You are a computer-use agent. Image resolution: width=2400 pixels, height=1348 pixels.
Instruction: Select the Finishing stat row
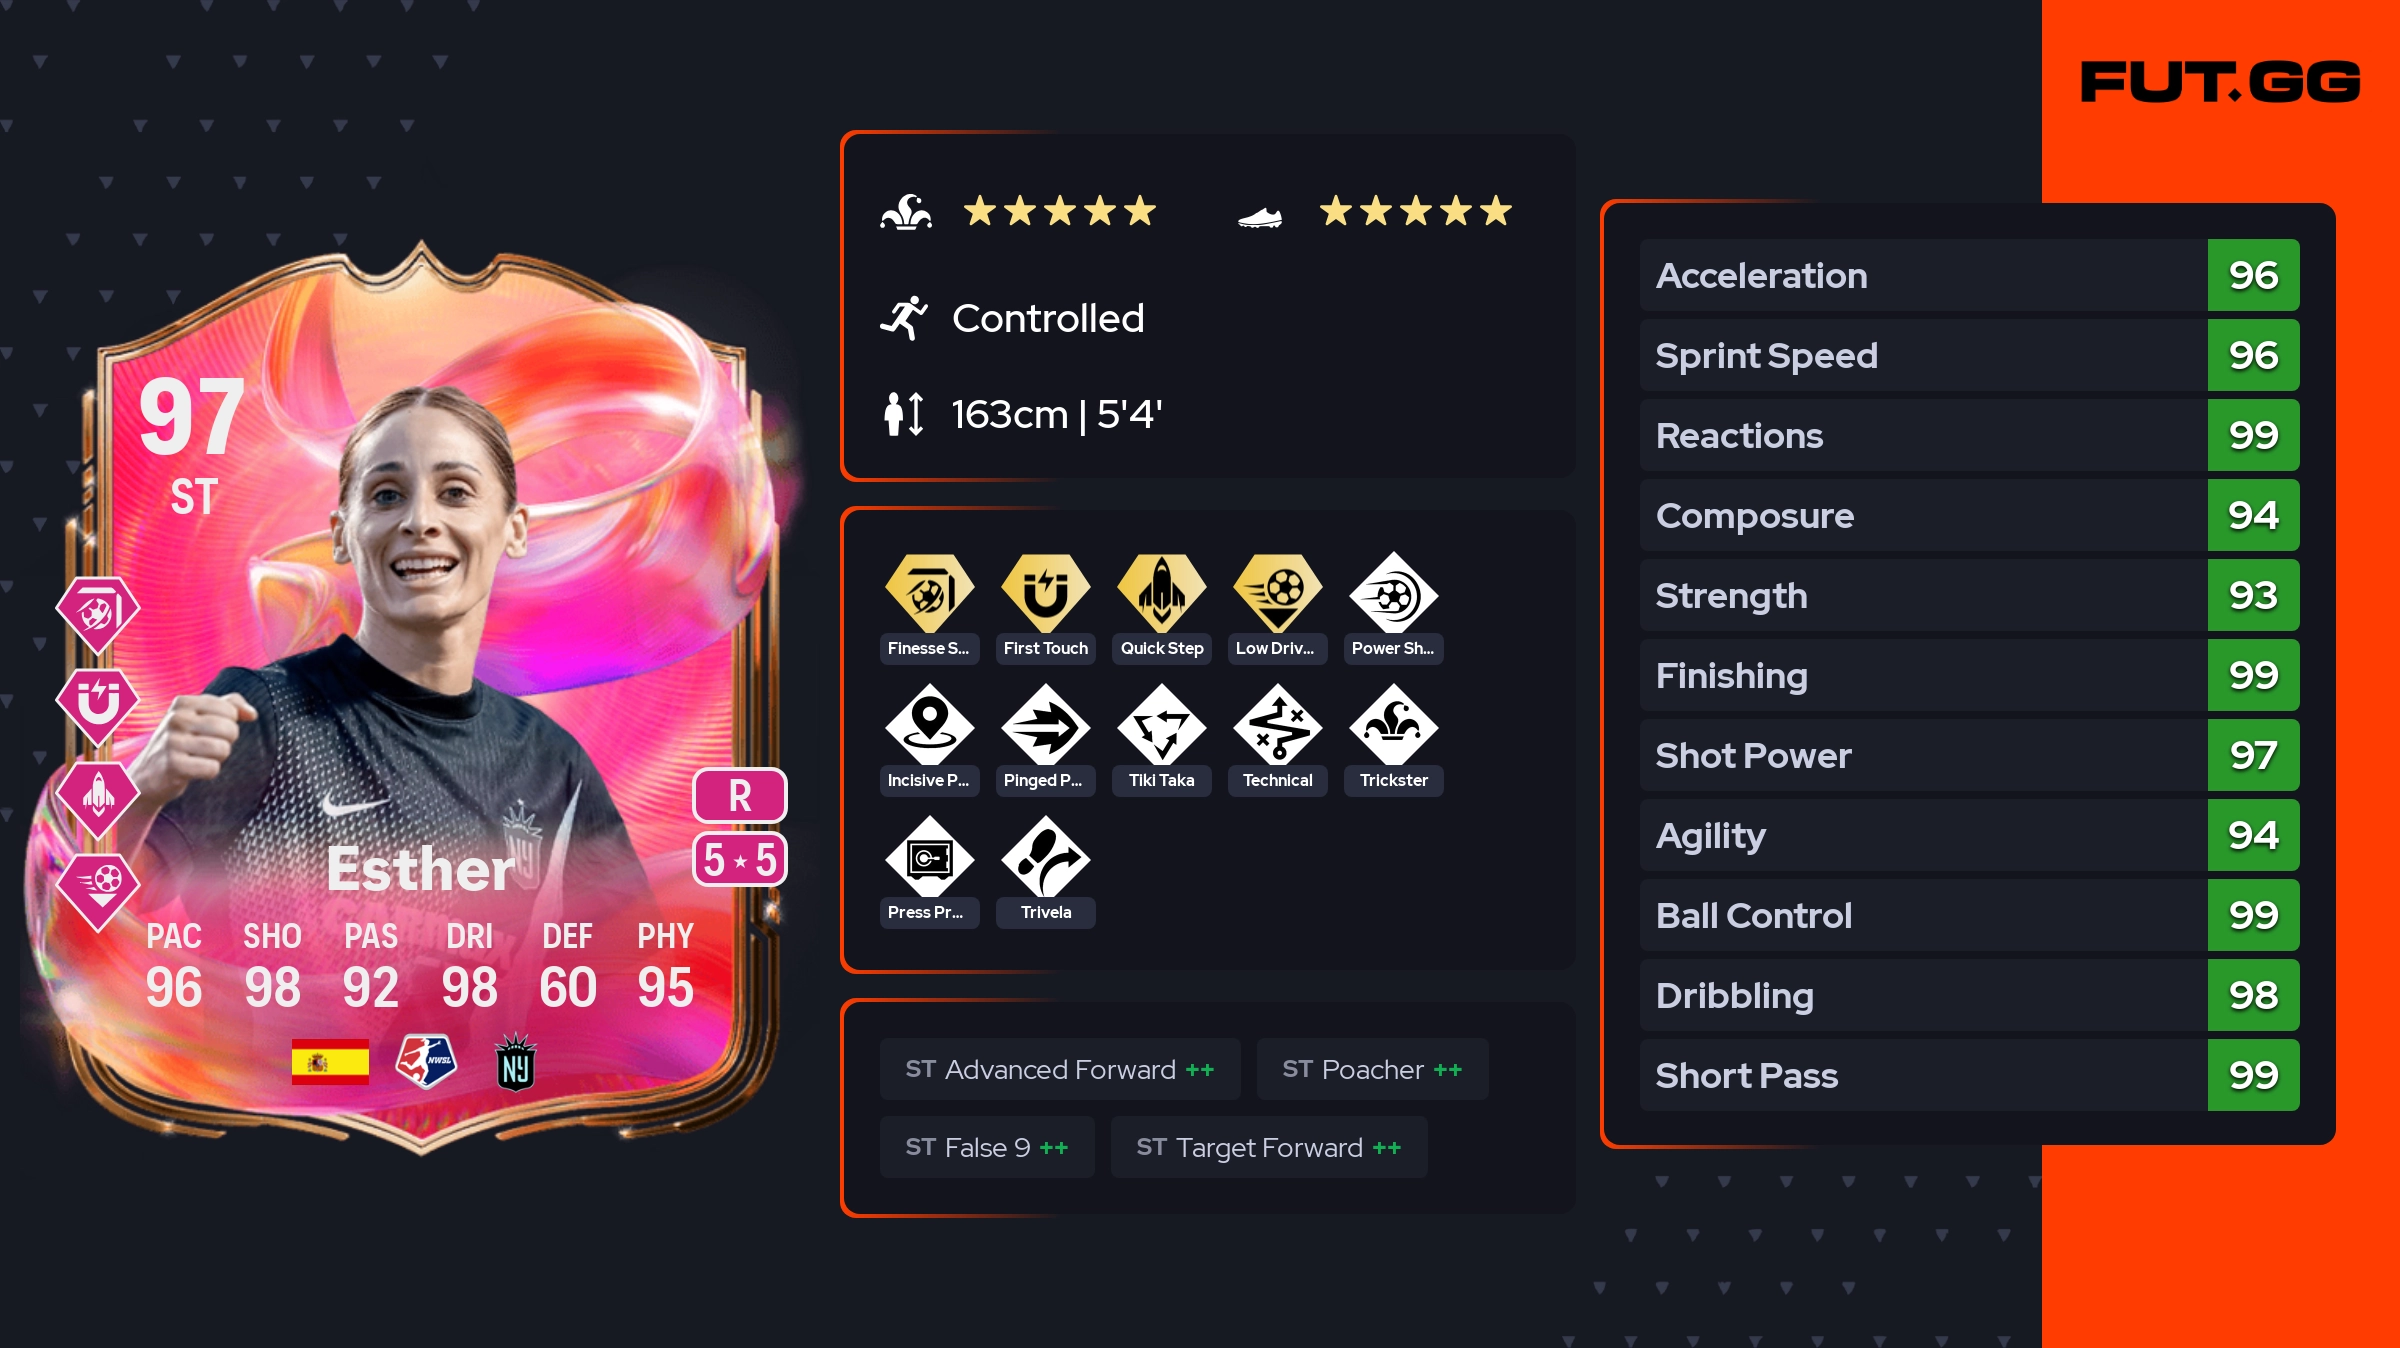1969,675
